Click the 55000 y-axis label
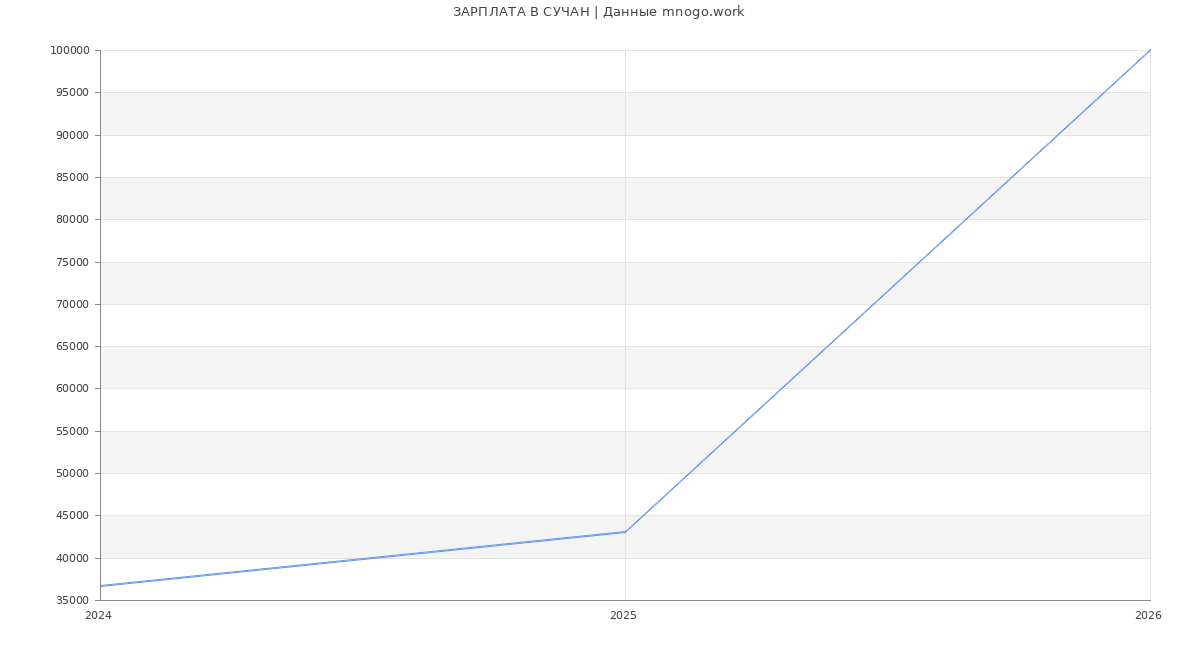Image resolution: width=1200 pixels, height=650 pixels. [72, 431]
